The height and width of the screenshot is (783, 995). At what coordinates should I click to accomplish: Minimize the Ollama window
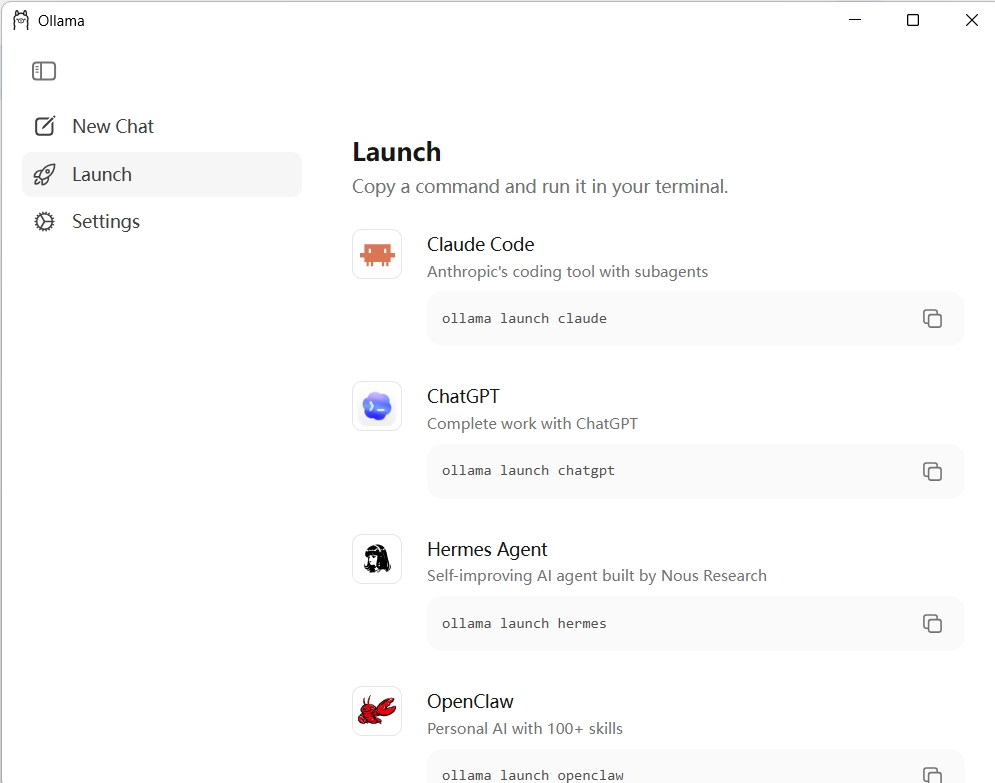[x=855, y=20]
